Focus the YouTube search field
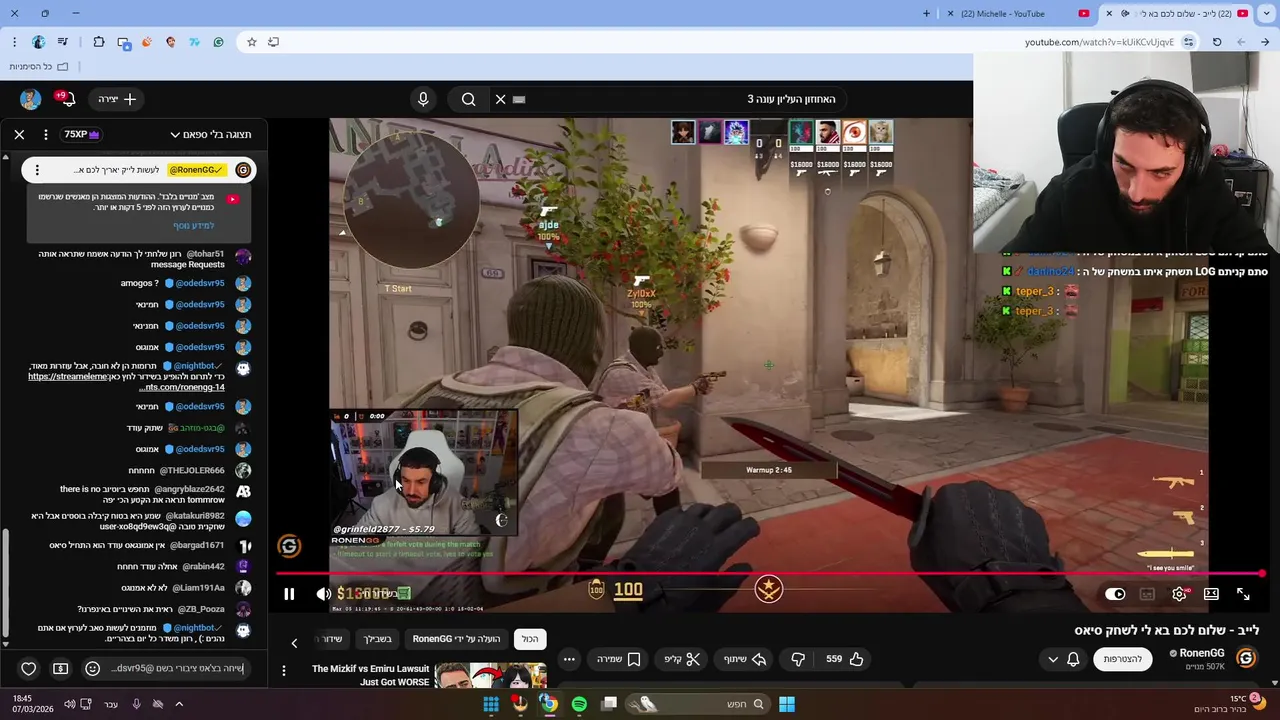The image size is (1280, 720). 680,99
